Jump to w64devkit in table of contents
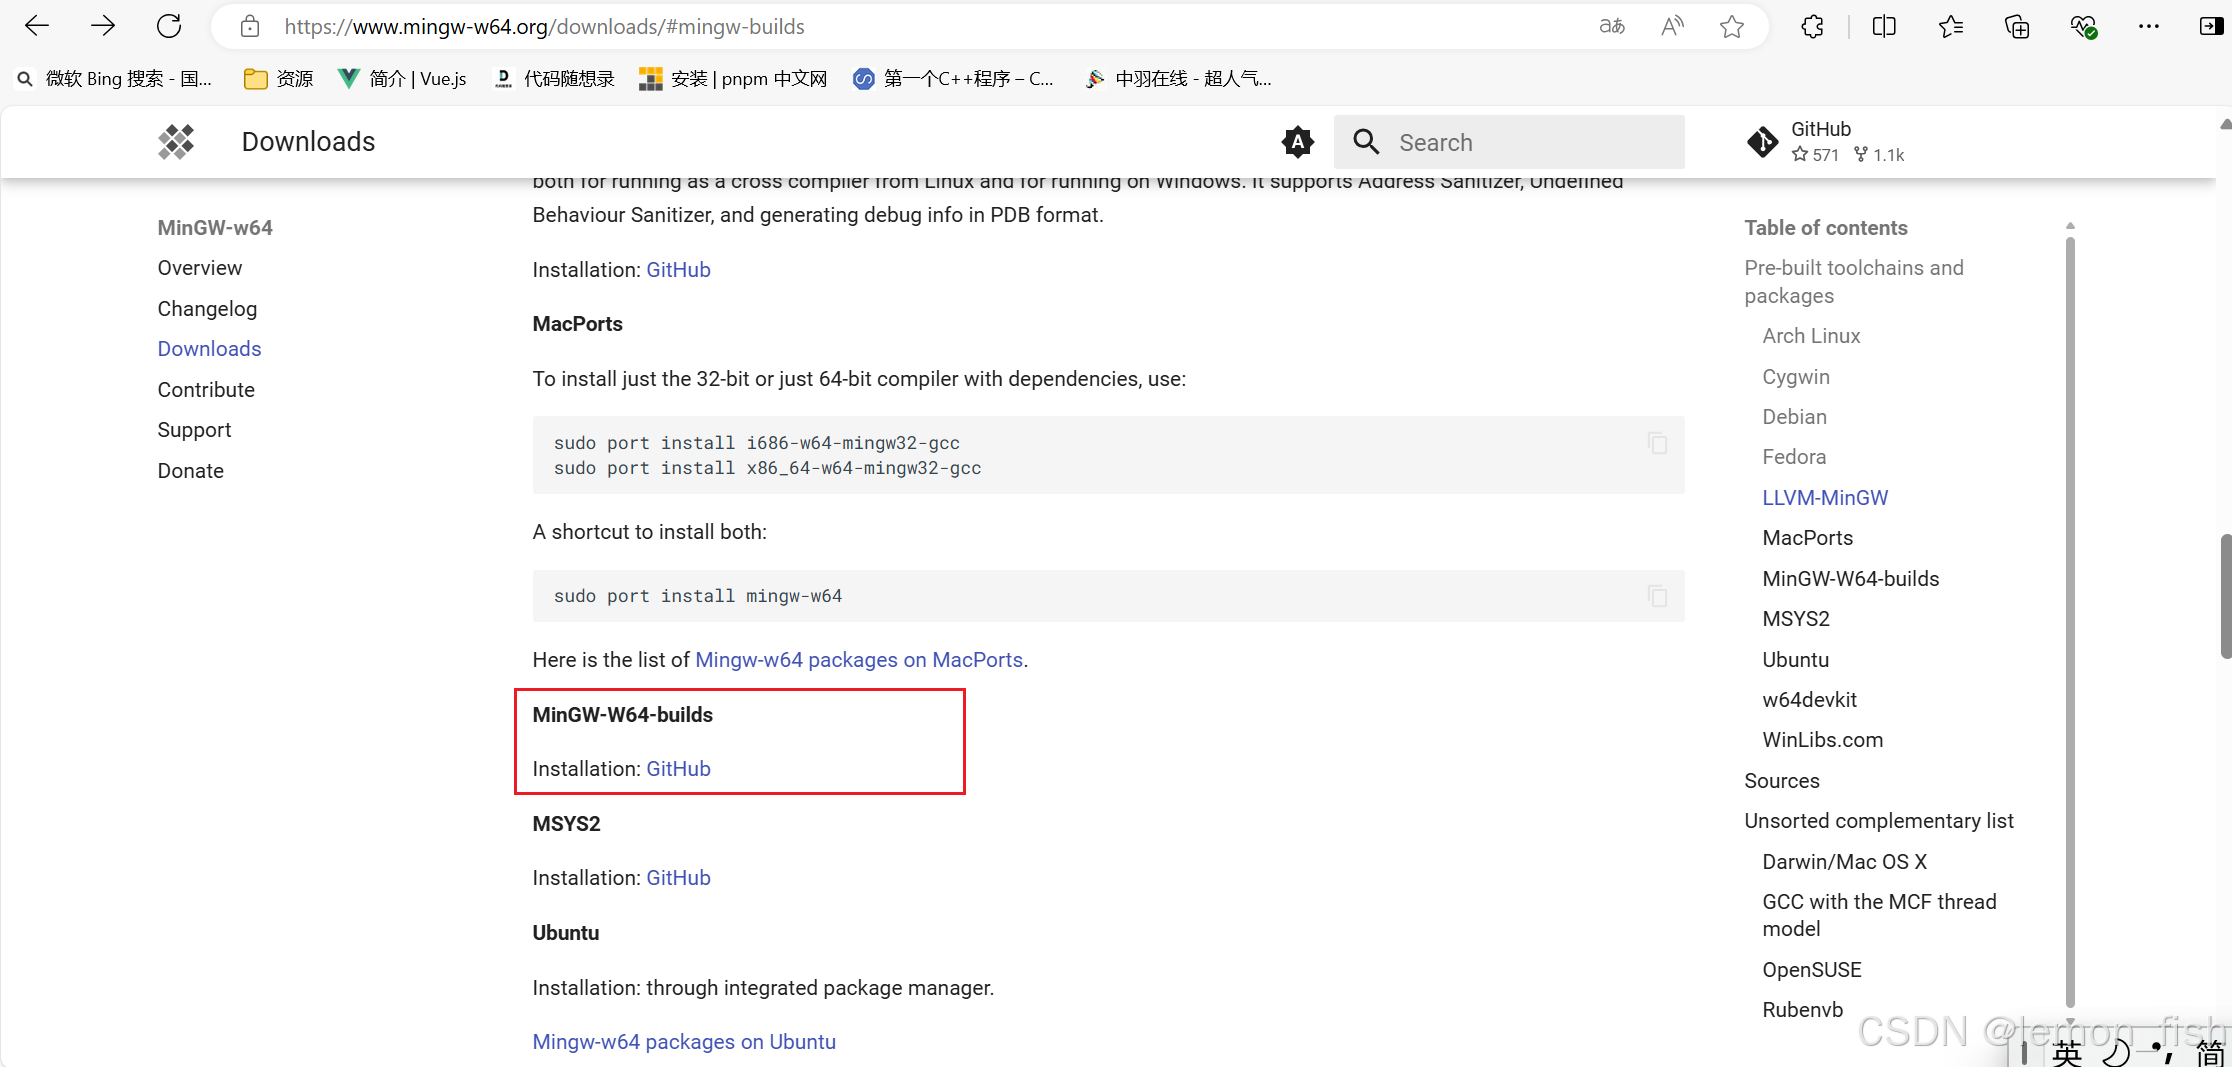 pos(1809,700)
